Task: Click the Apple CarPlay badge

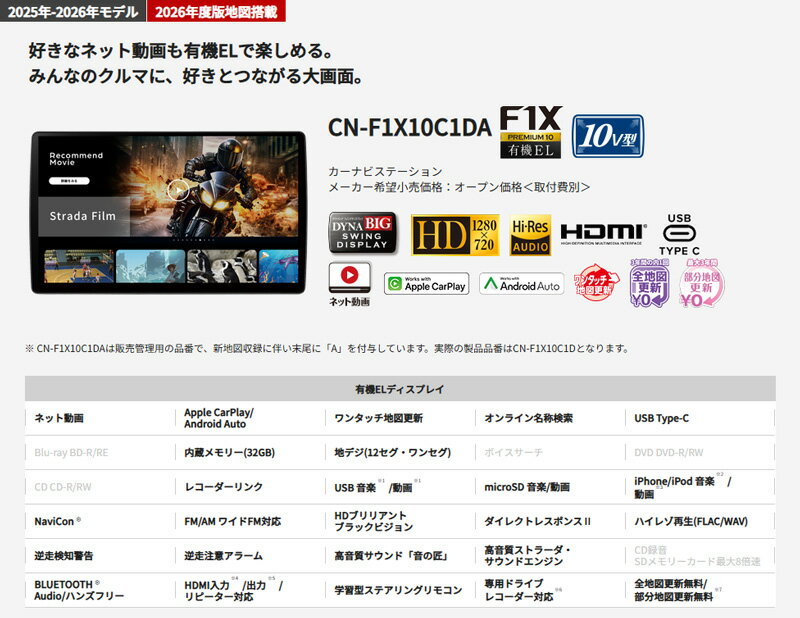Action: click(426, 284)
